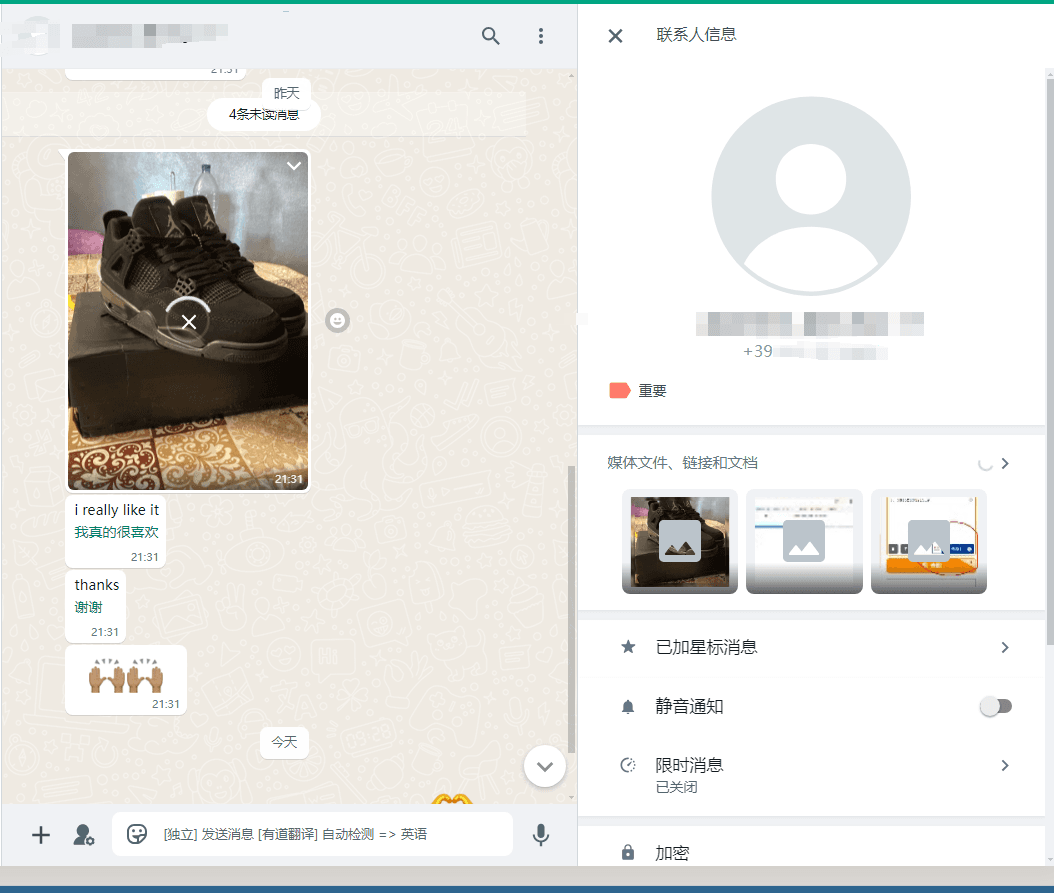The height and width of the screenshot is (893, 1054).
Task: Open the three-dot chat menu
Action: point(541,36)
